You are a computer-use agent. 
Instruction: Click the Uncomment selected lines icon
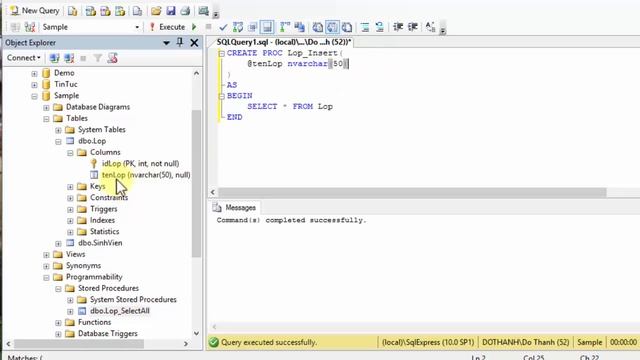tap(380, 27)
